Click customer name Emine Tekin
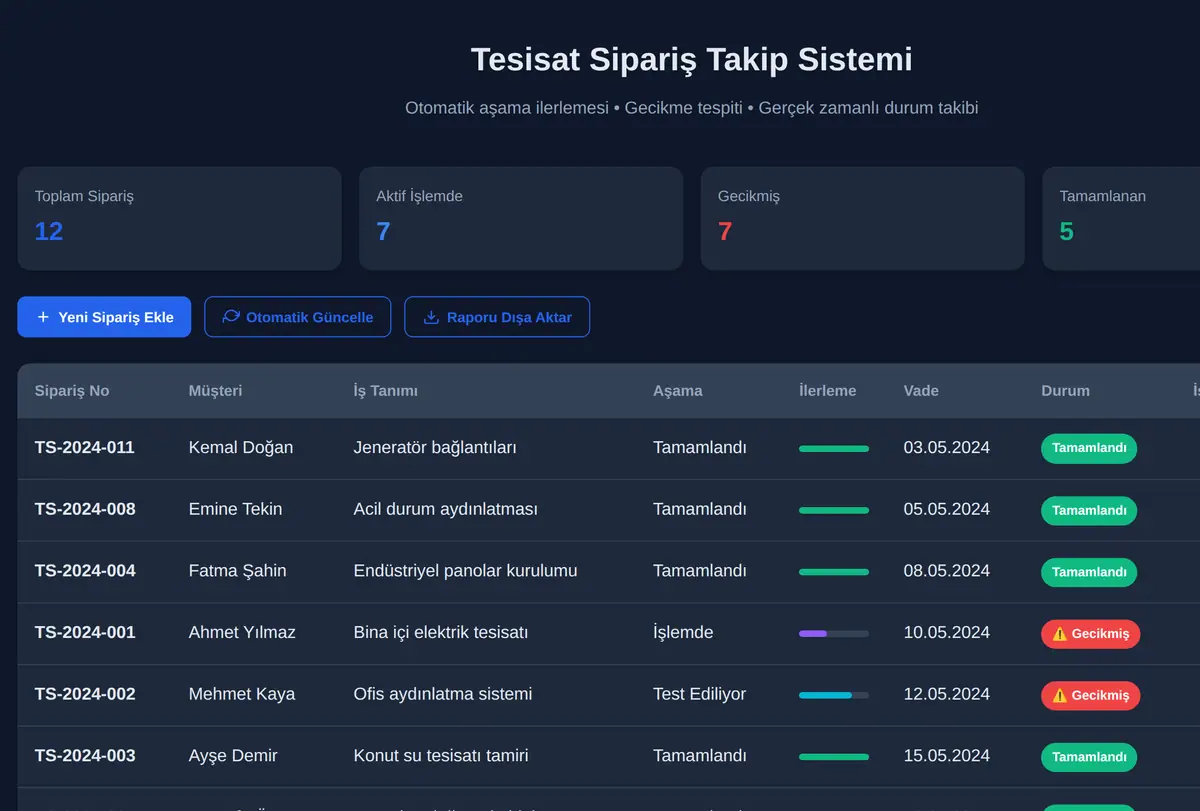Image resolution: width=1200 pixels, height=811 pixels. pos(235,509)
